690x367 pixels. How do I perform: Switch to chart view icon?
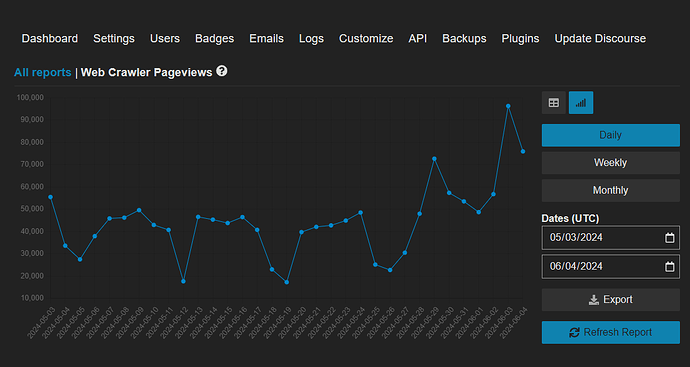(x=581, y=103)
